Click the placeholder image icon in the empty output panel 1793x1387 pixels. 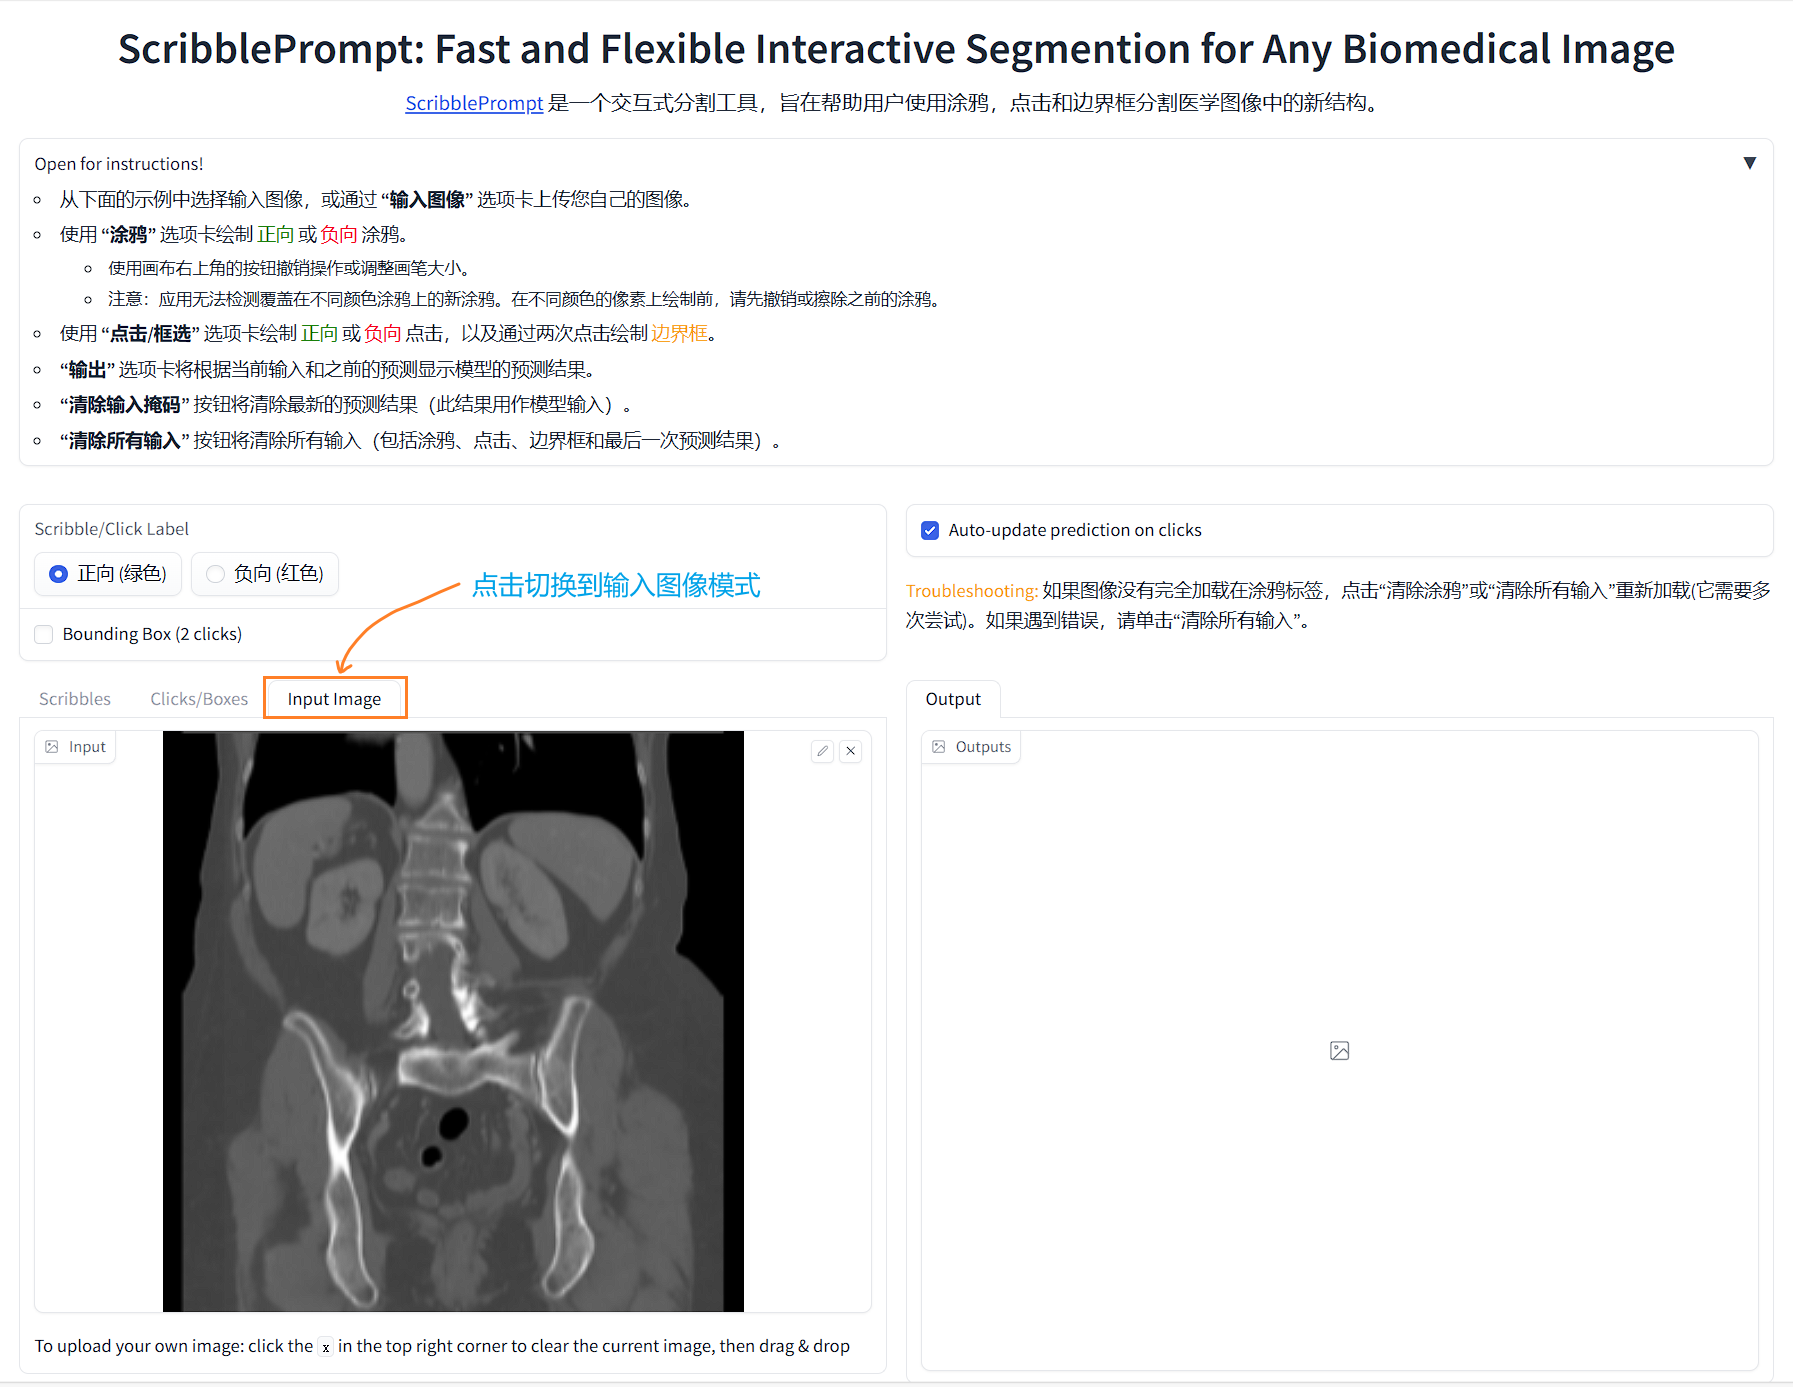pyautogui.click(x=1339, y=1050)
